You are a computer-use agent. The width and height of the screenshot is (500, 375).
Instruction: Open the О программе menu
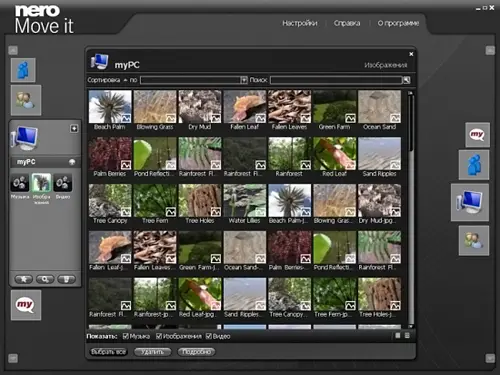(398, 23)
